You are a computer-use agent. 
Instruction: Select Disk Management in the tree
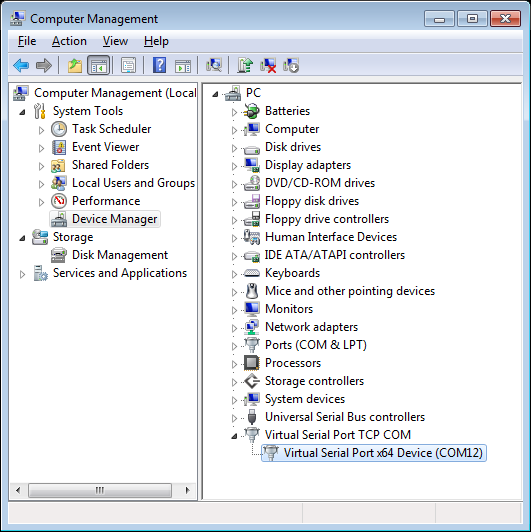click(x=120, y=255)
